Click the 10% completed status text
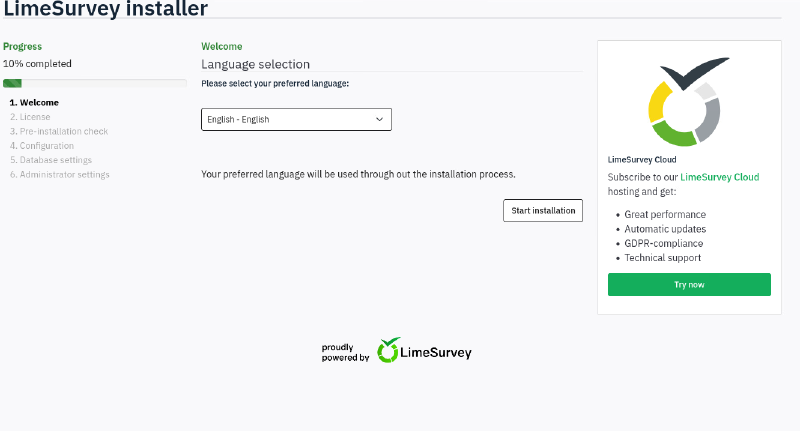Screen dimensions: 800x431 click(37, 63)
